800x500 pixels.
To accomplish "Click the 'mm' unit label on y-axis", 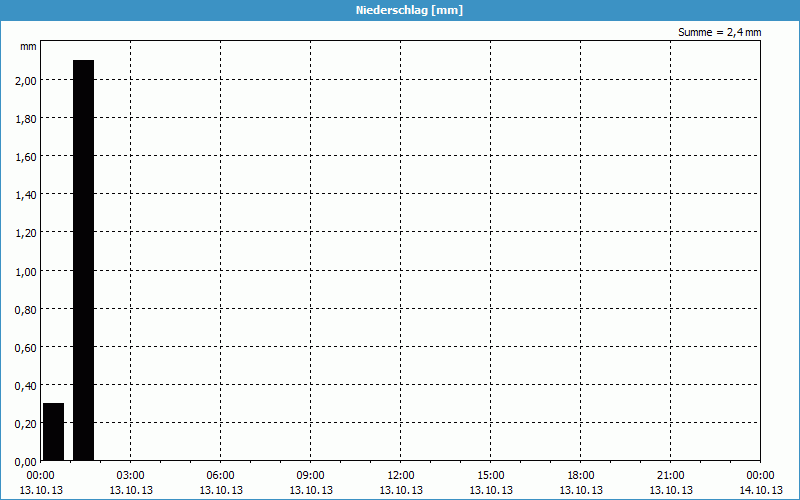I will 28,46.
